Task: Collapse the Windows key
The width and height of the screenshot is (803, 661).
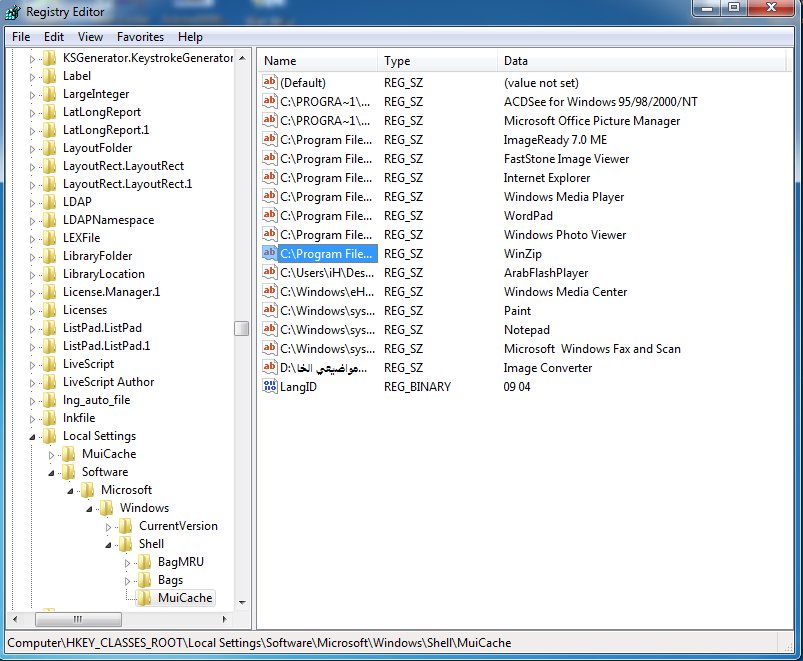Action: pos(89,508)
